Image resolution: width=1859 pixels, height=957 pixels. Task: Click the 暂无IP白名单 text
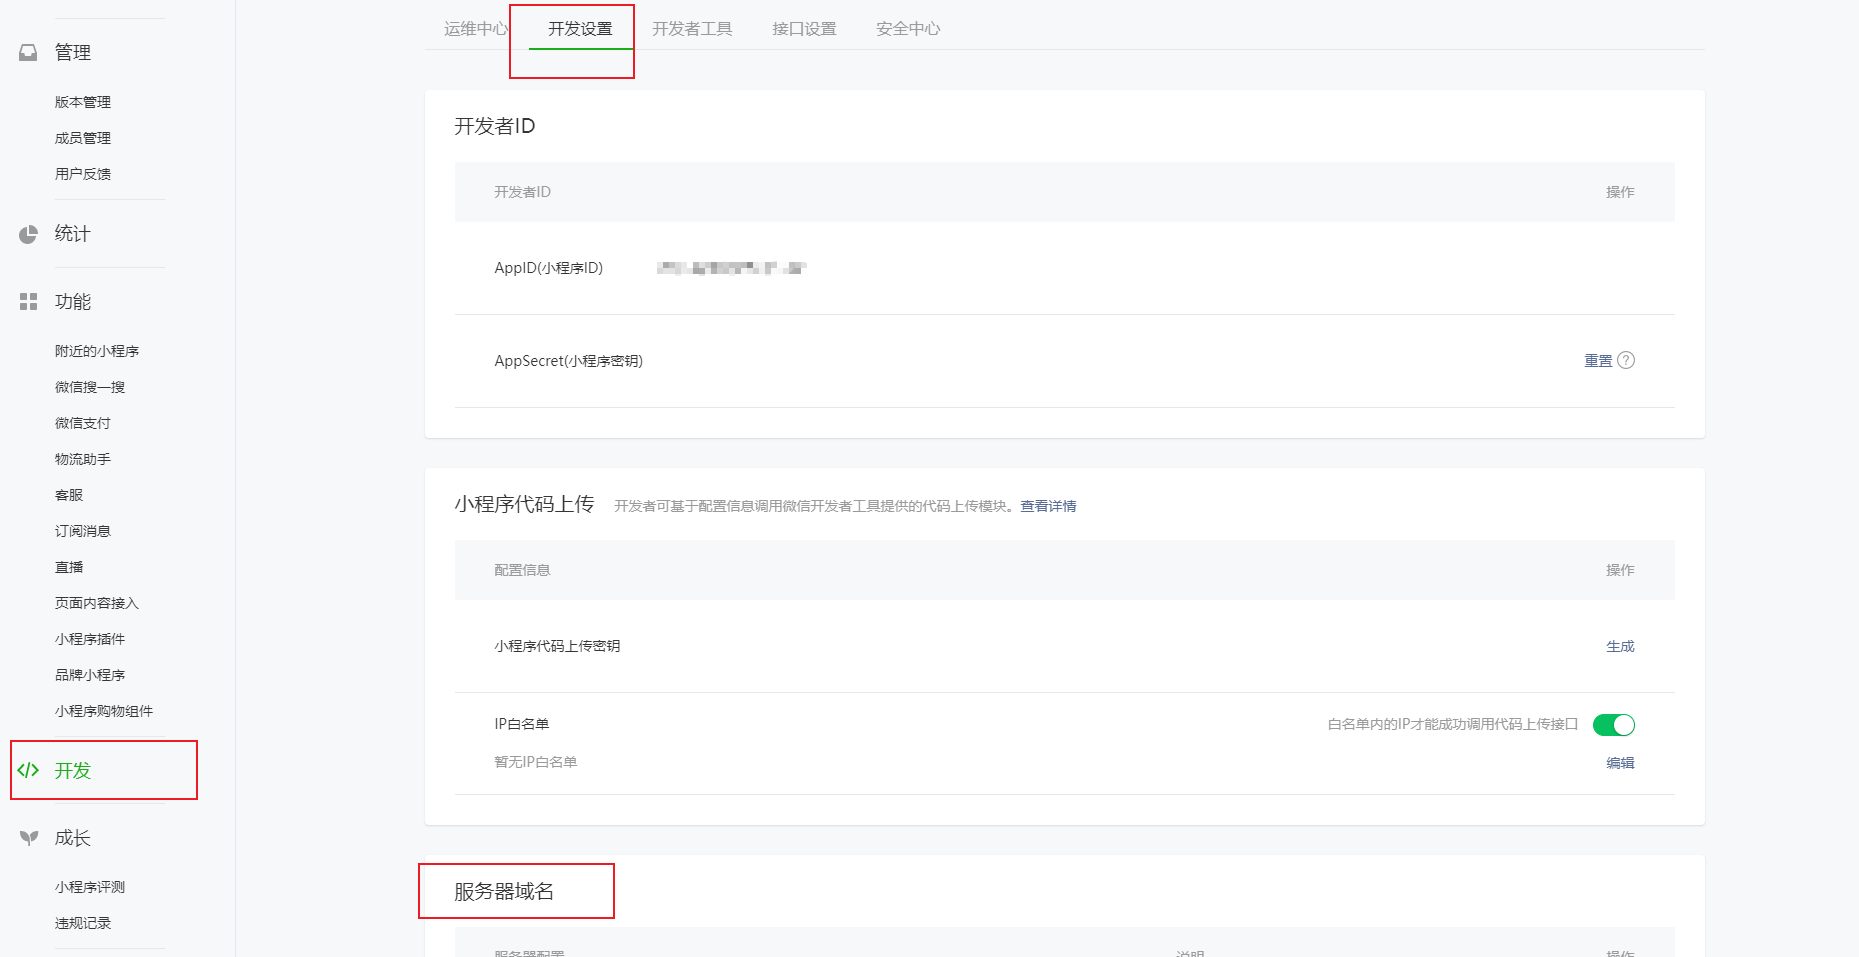(536, 762)
